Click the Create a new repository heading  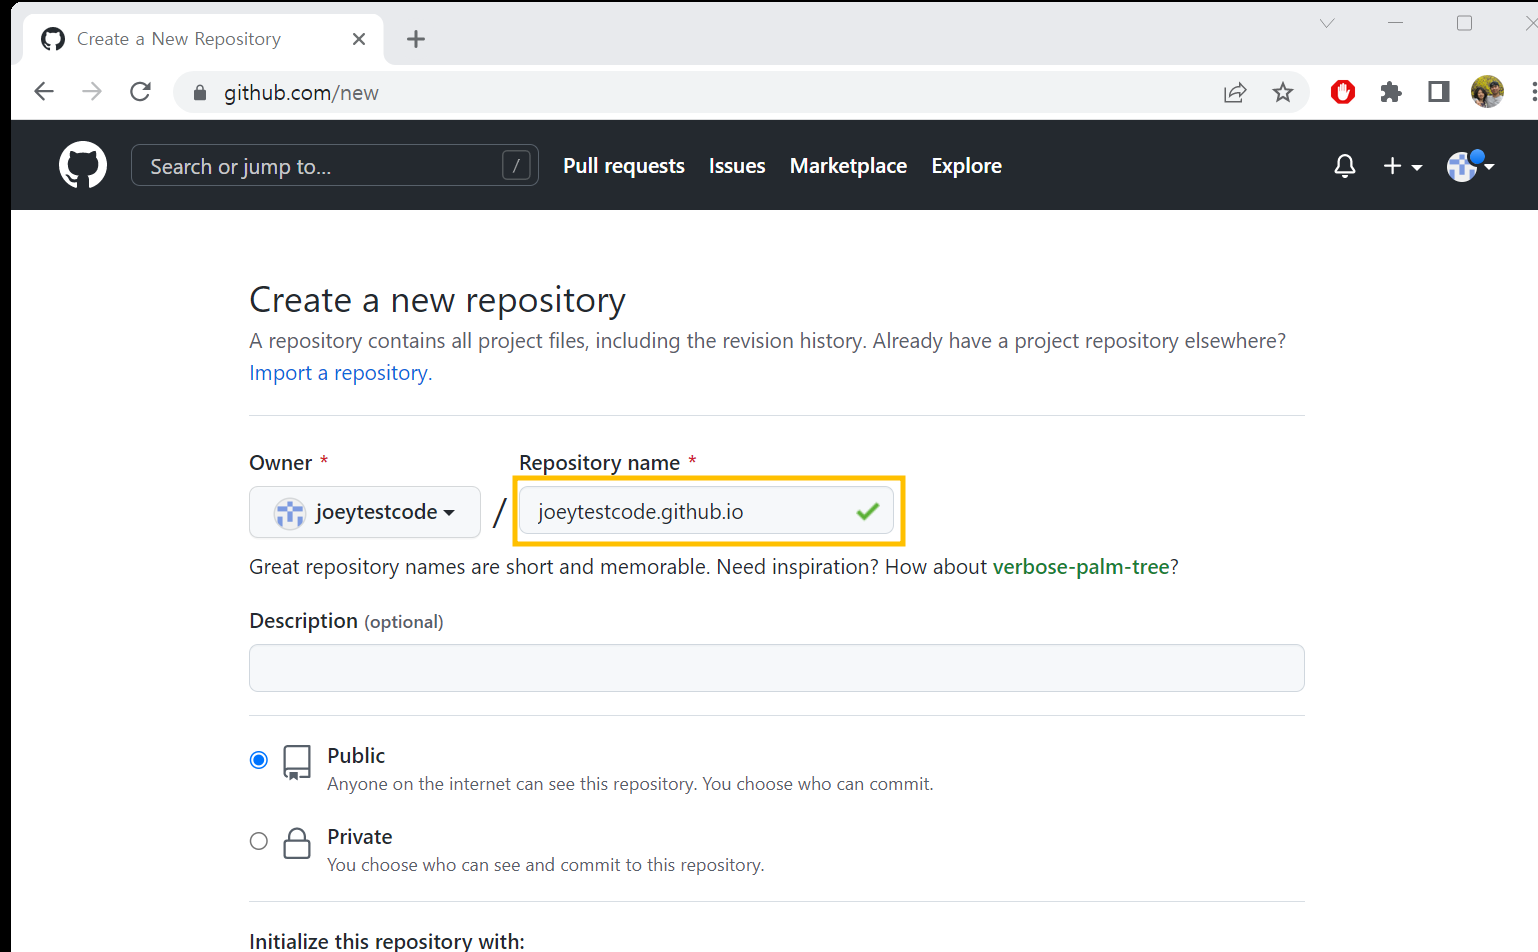437,300
